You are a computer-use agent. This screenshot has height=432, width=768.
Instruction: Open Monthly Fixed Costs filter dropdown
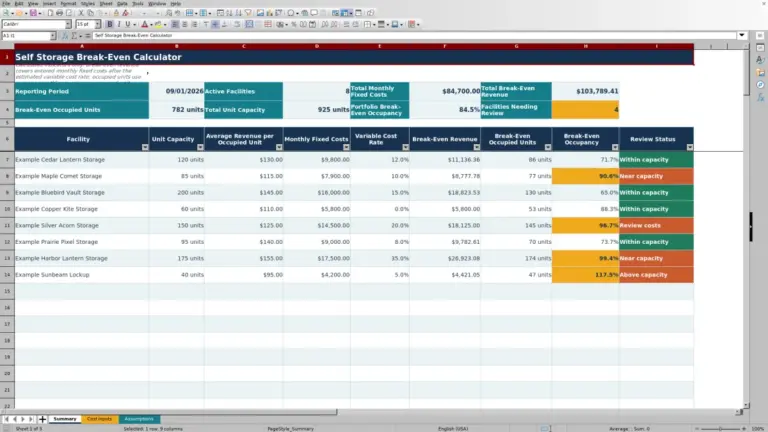[346, 147]
